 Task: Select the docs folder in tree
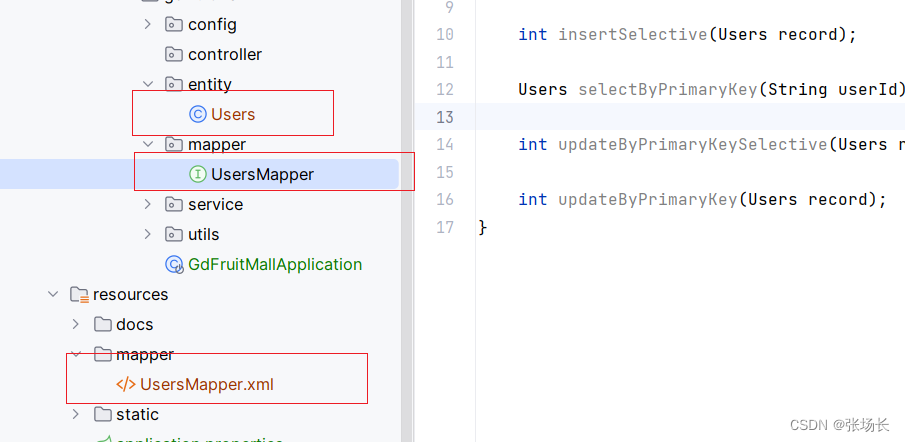pyautogui.click(x=134, y=324)
